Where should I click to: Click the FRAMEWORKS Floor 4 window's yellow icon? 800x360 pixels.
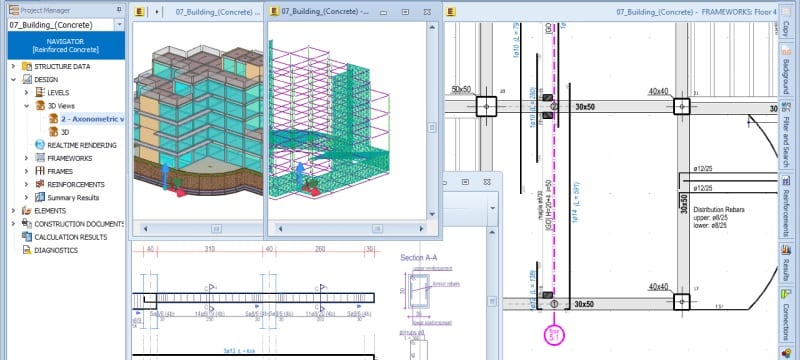451,11
